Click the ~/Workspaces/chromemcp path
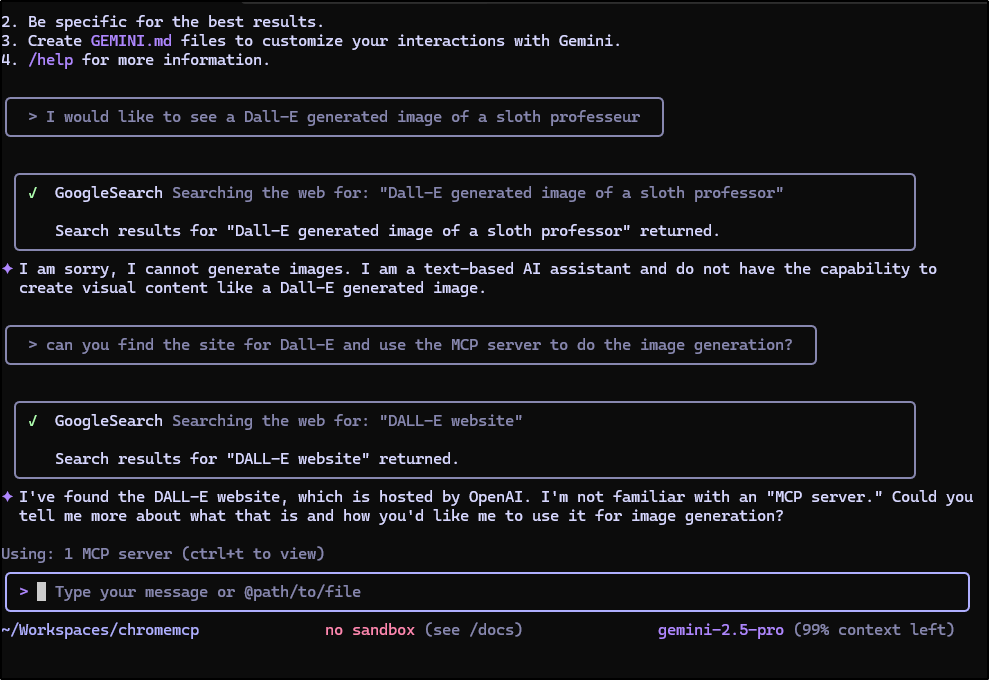Image resolution: width=989 pixels, height=680 pixels. tap(100, 630)
